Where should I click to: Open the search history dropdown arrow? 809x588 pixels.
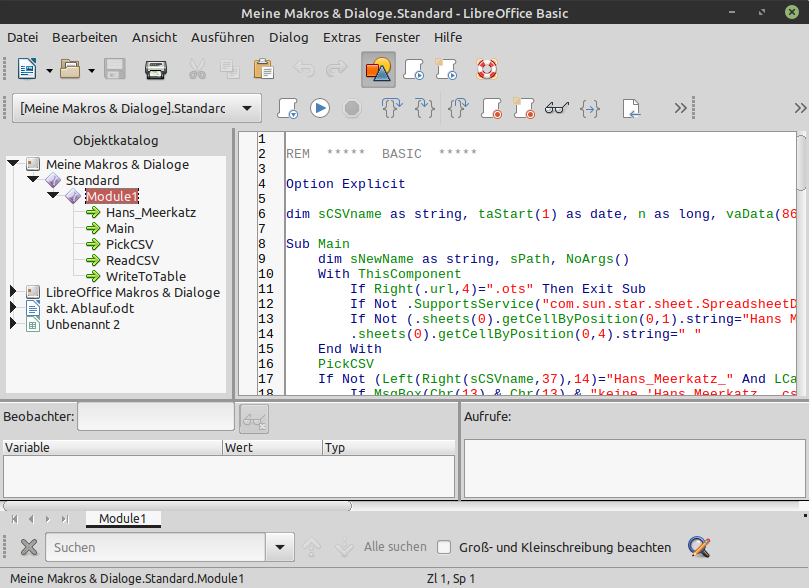click(280, 547)
